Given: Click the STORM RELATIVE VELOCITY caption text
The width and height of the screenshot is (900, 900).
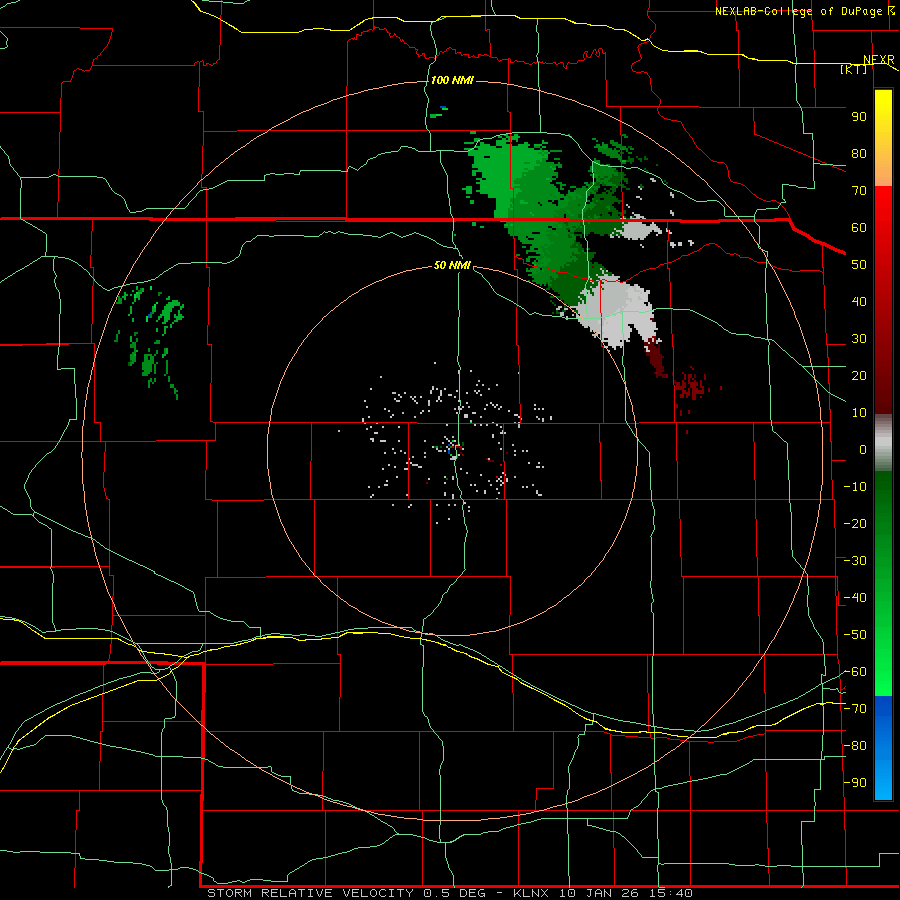Looking at the screenshot, I should click(310, 893).
